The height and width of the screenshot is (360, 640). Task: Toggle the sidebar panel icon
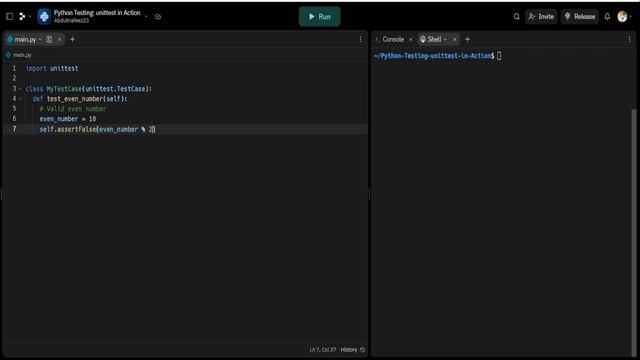click(x=10, y=16)
